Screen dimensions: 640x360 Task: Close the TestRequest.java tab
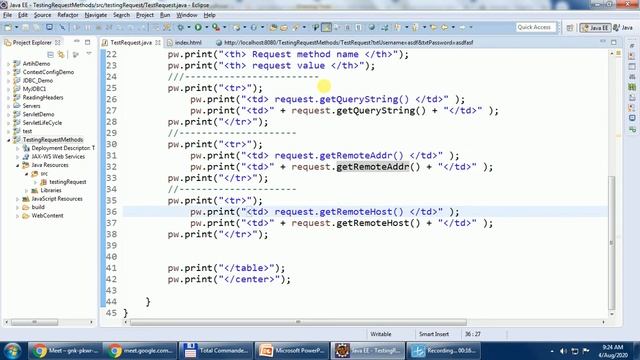pos(158,42)
